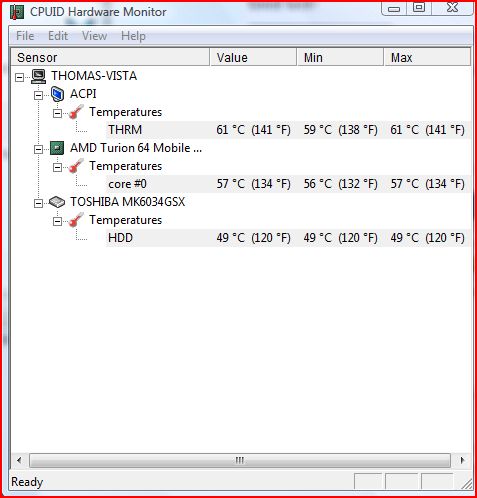Select the THOMAS-VISTA tree label
The width and height of the screenshot is (477, 498).
coord(94,76)
